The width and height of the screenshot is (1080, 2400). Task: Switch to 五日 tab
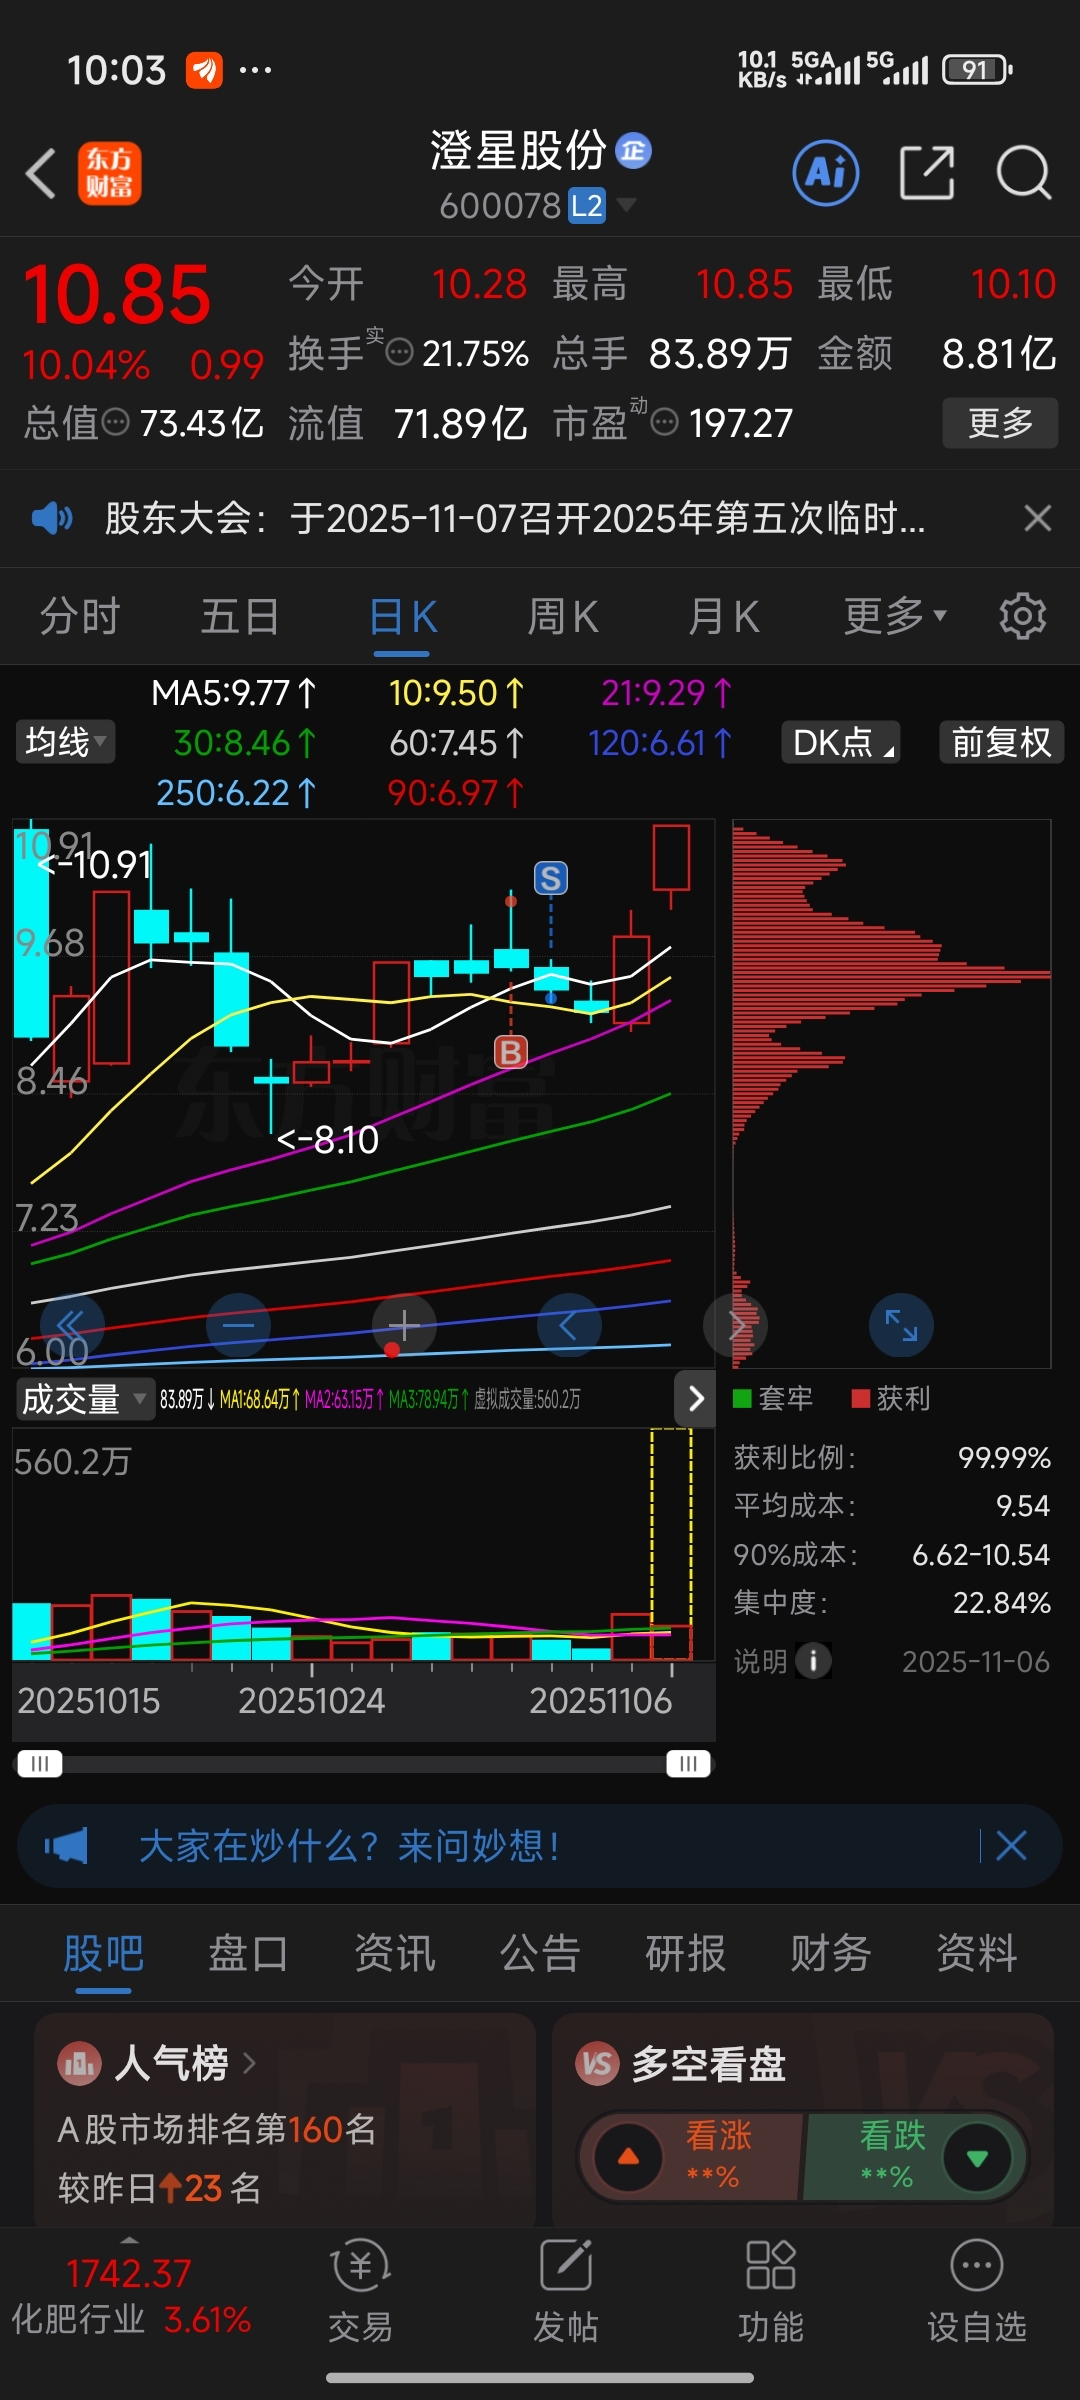click(240, 616)
